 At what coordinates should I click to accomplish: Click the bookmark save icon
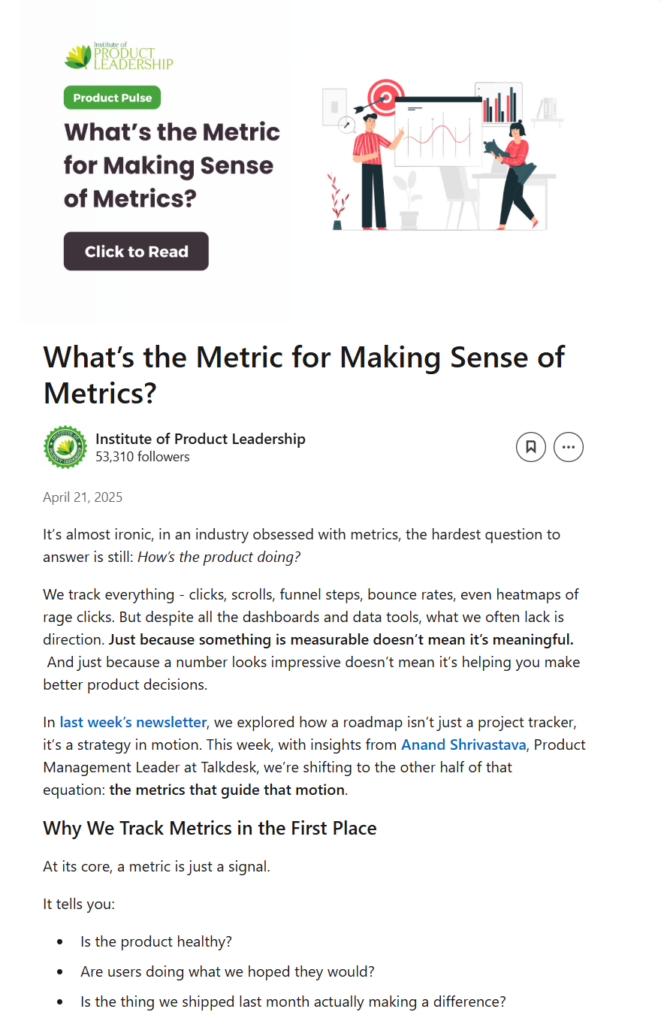pos(531,447)
